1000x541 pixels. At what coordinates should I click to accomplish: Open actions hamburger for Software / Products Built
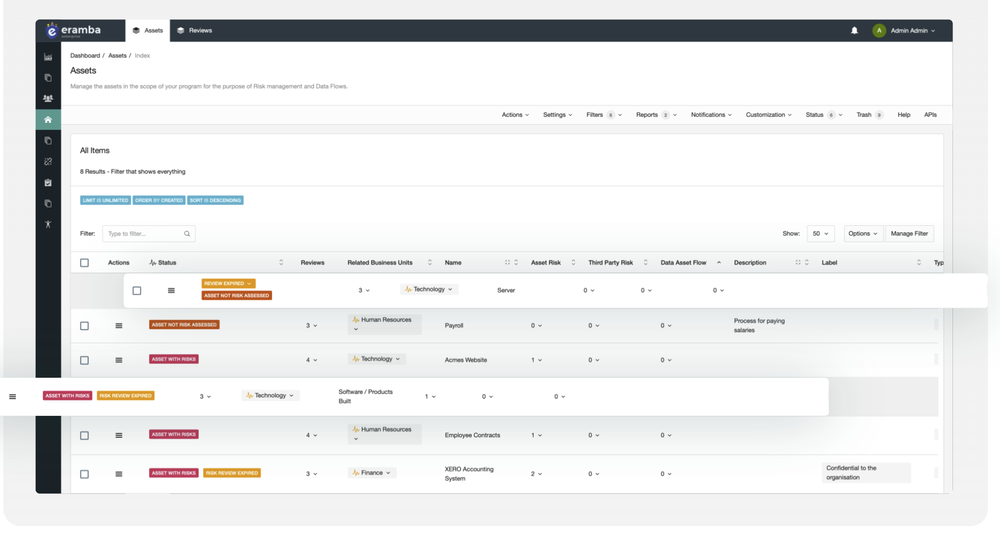tap(12, 396)
